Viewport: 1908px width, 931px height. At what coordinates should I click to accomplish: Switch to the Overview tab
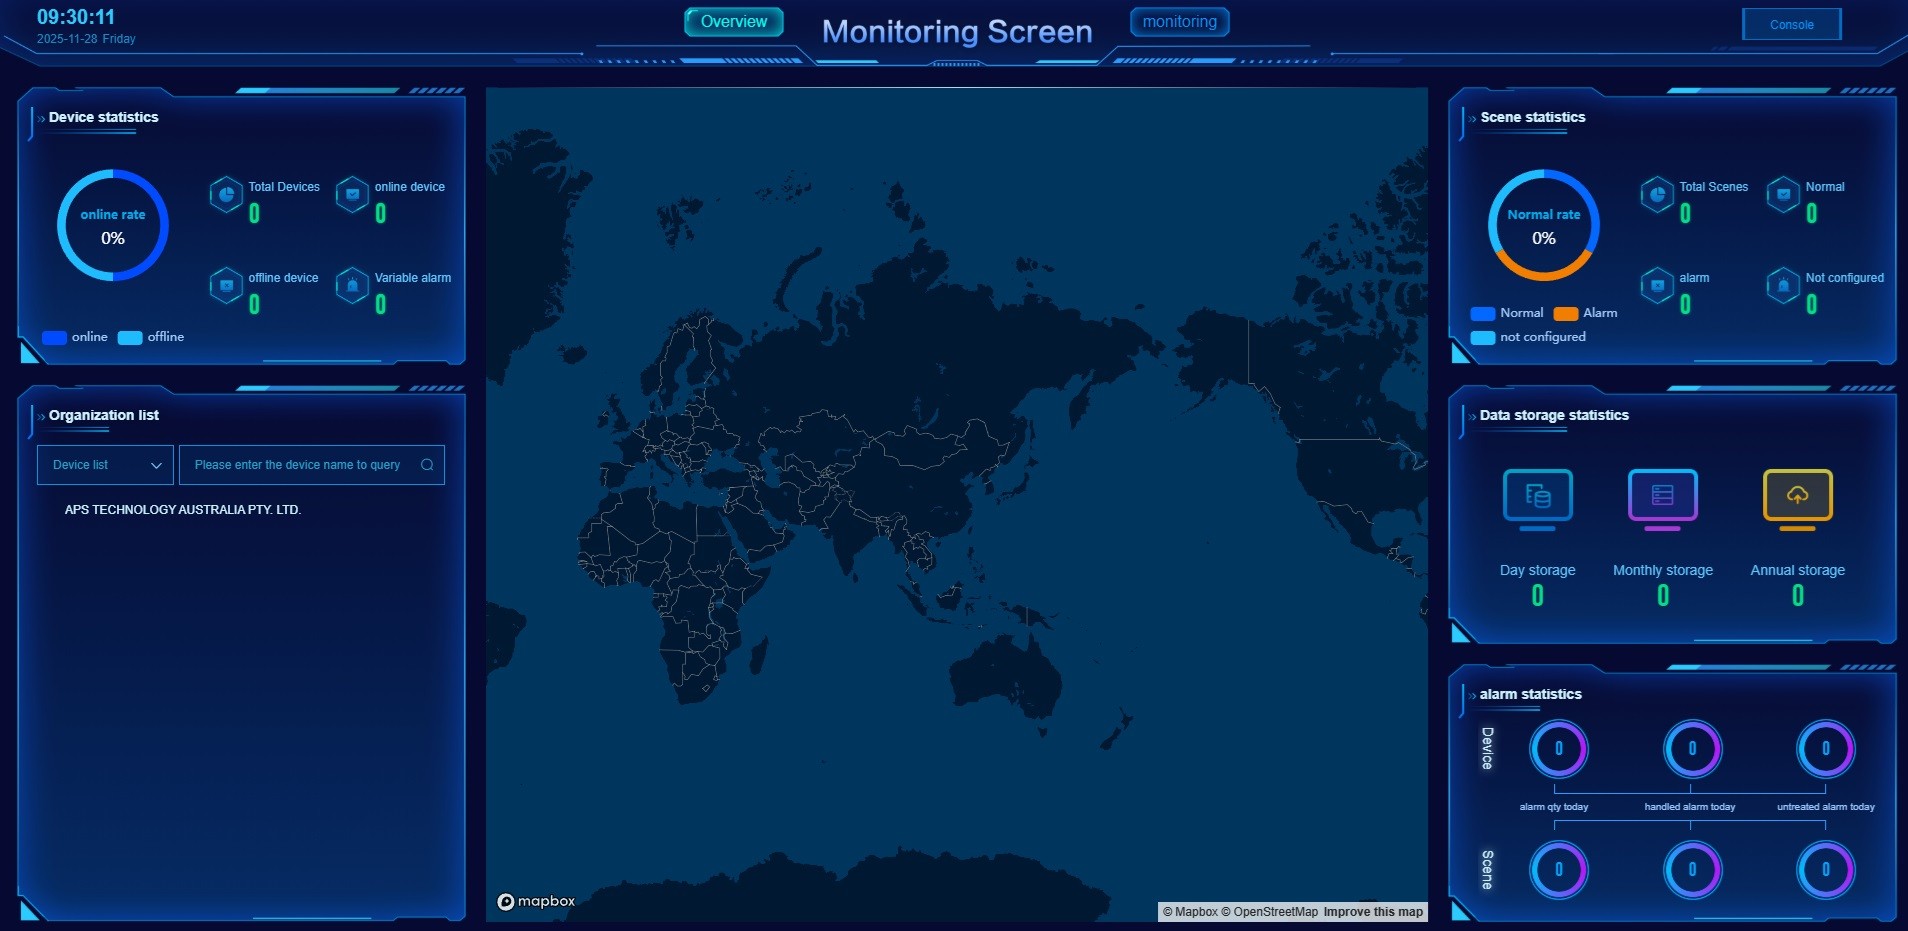pos(734,22)
